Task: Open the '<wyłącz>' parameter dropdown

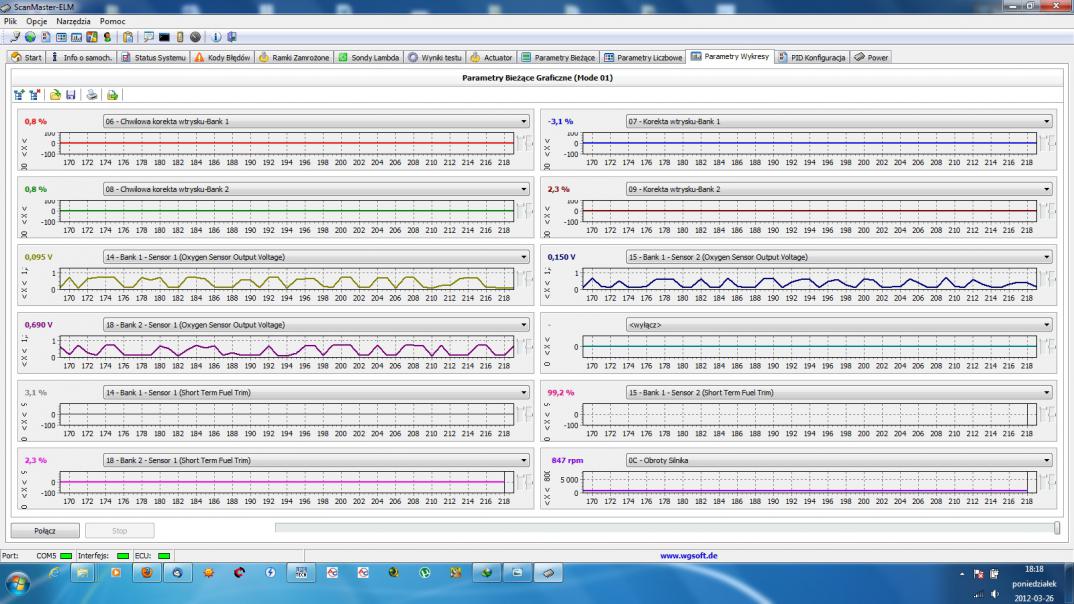Action: coord(839,325)
